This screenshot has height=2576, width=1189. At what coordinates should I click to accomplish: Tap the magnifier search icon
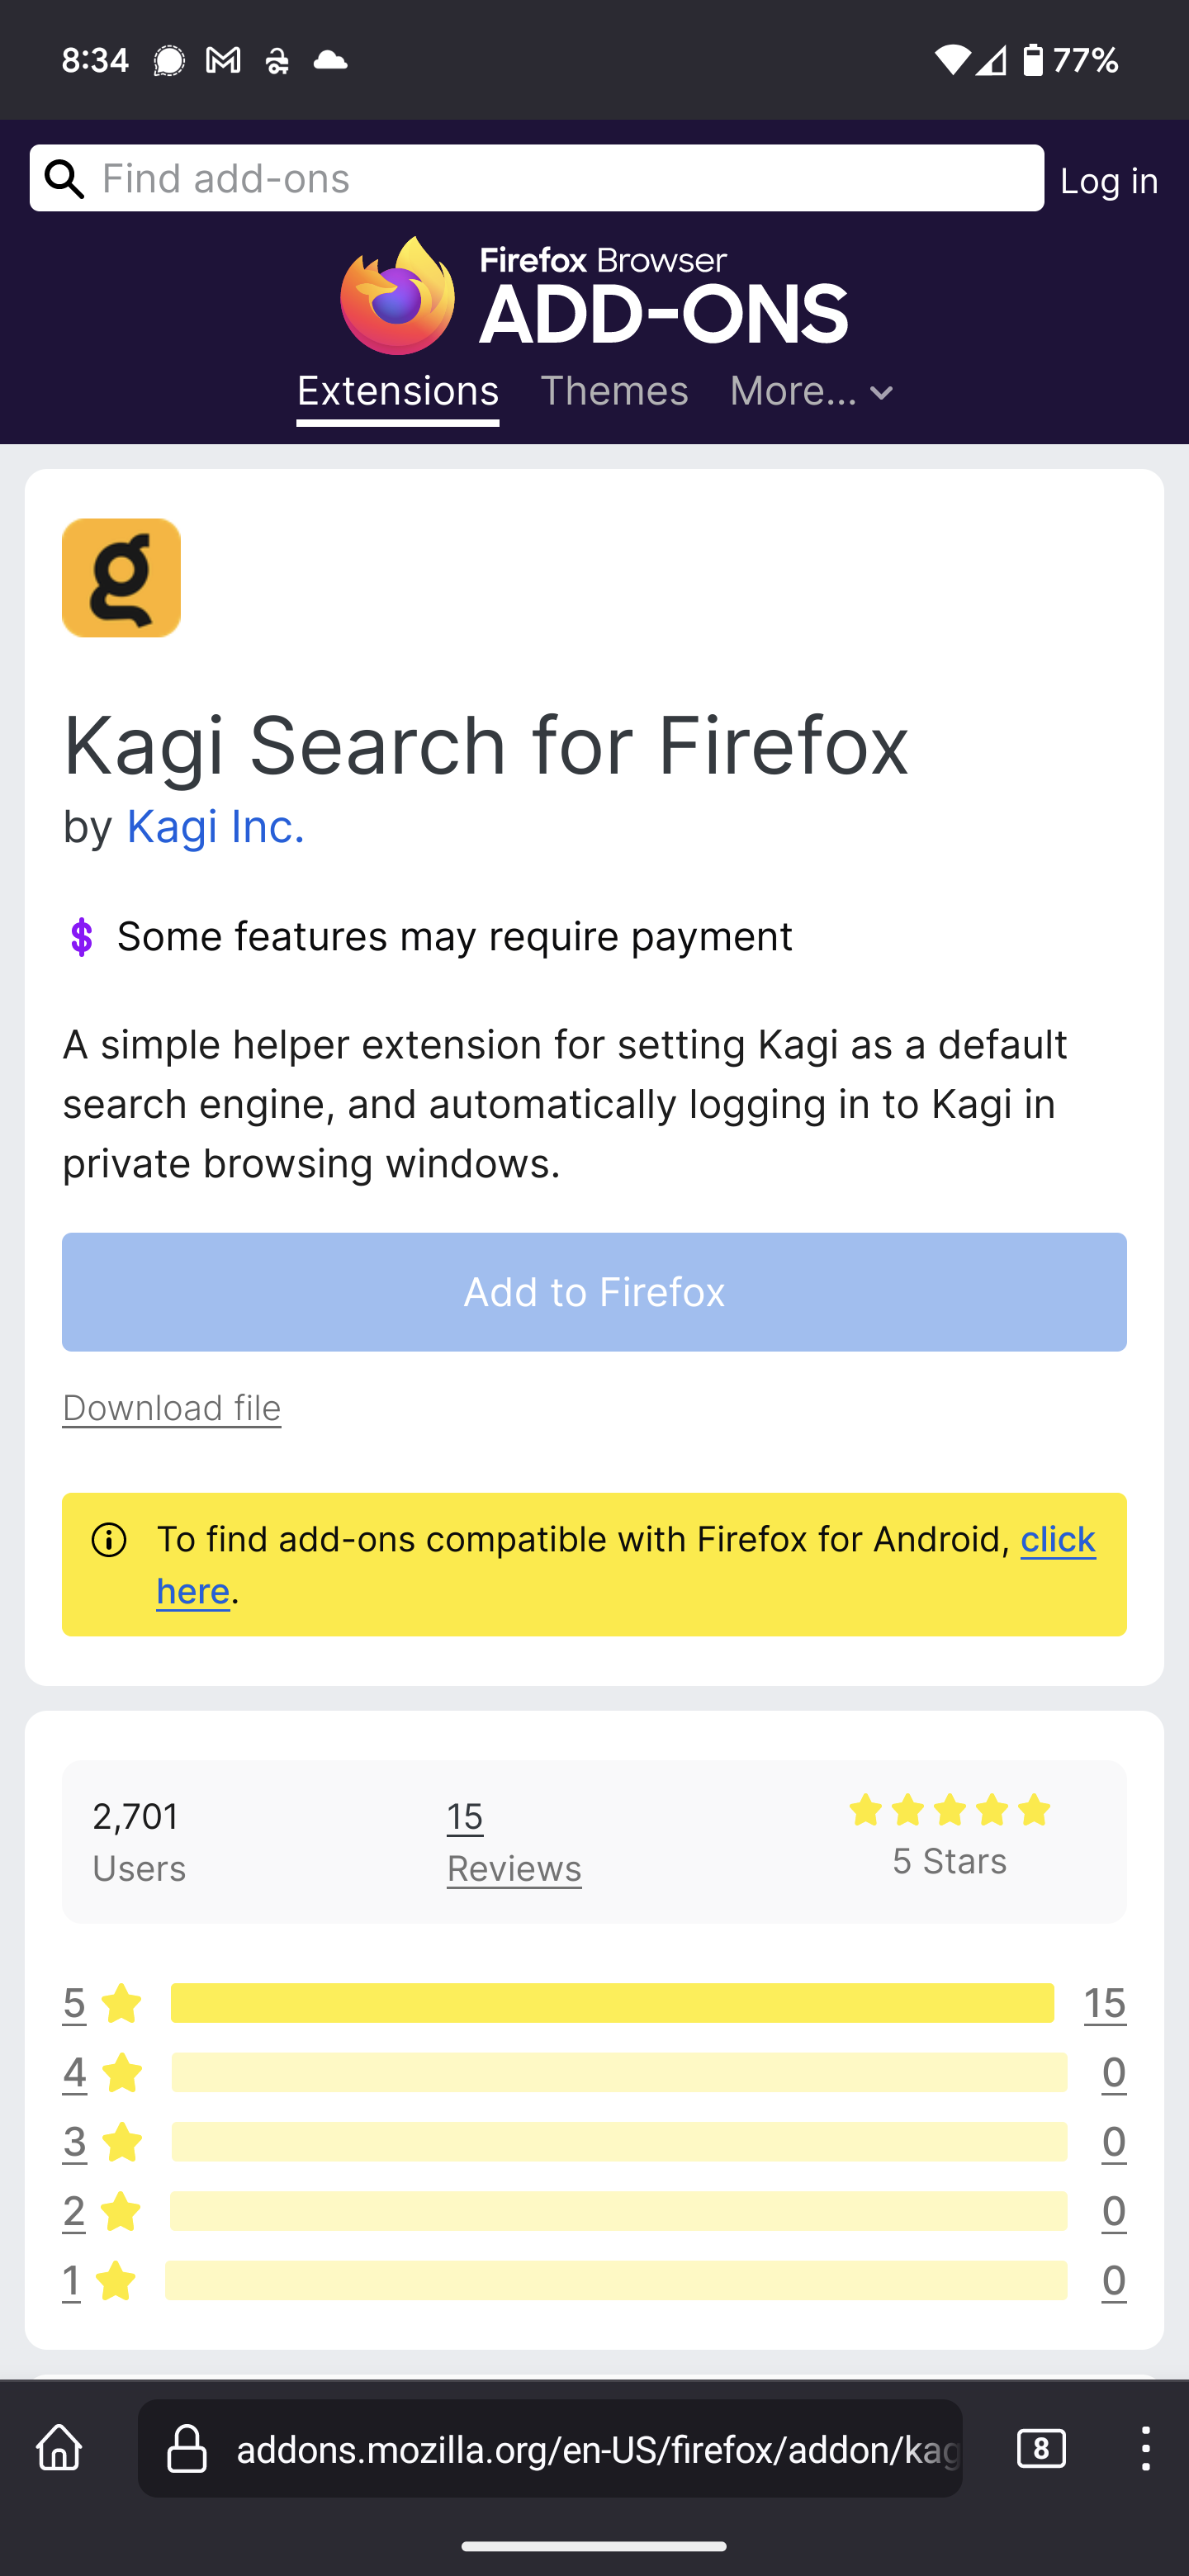pyautogui.click(x=66, y=179)
